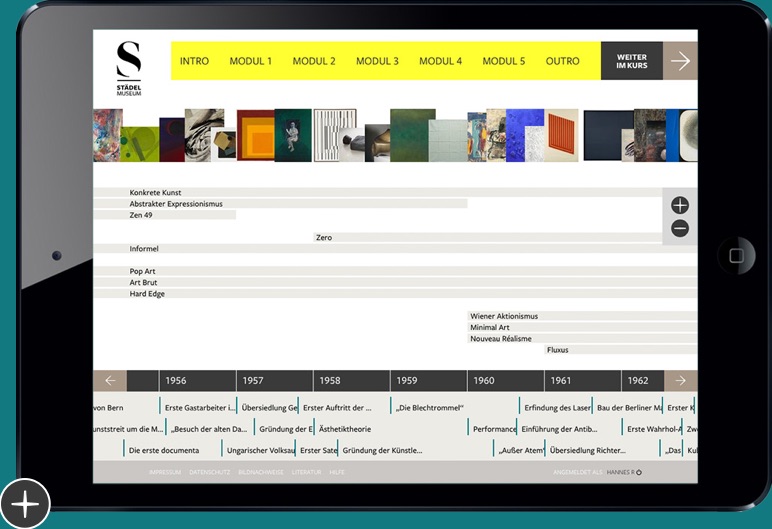Open the „Die Blechtrommel" event entry
This screenshot has width=772, height=529.
tap(430, 408)
